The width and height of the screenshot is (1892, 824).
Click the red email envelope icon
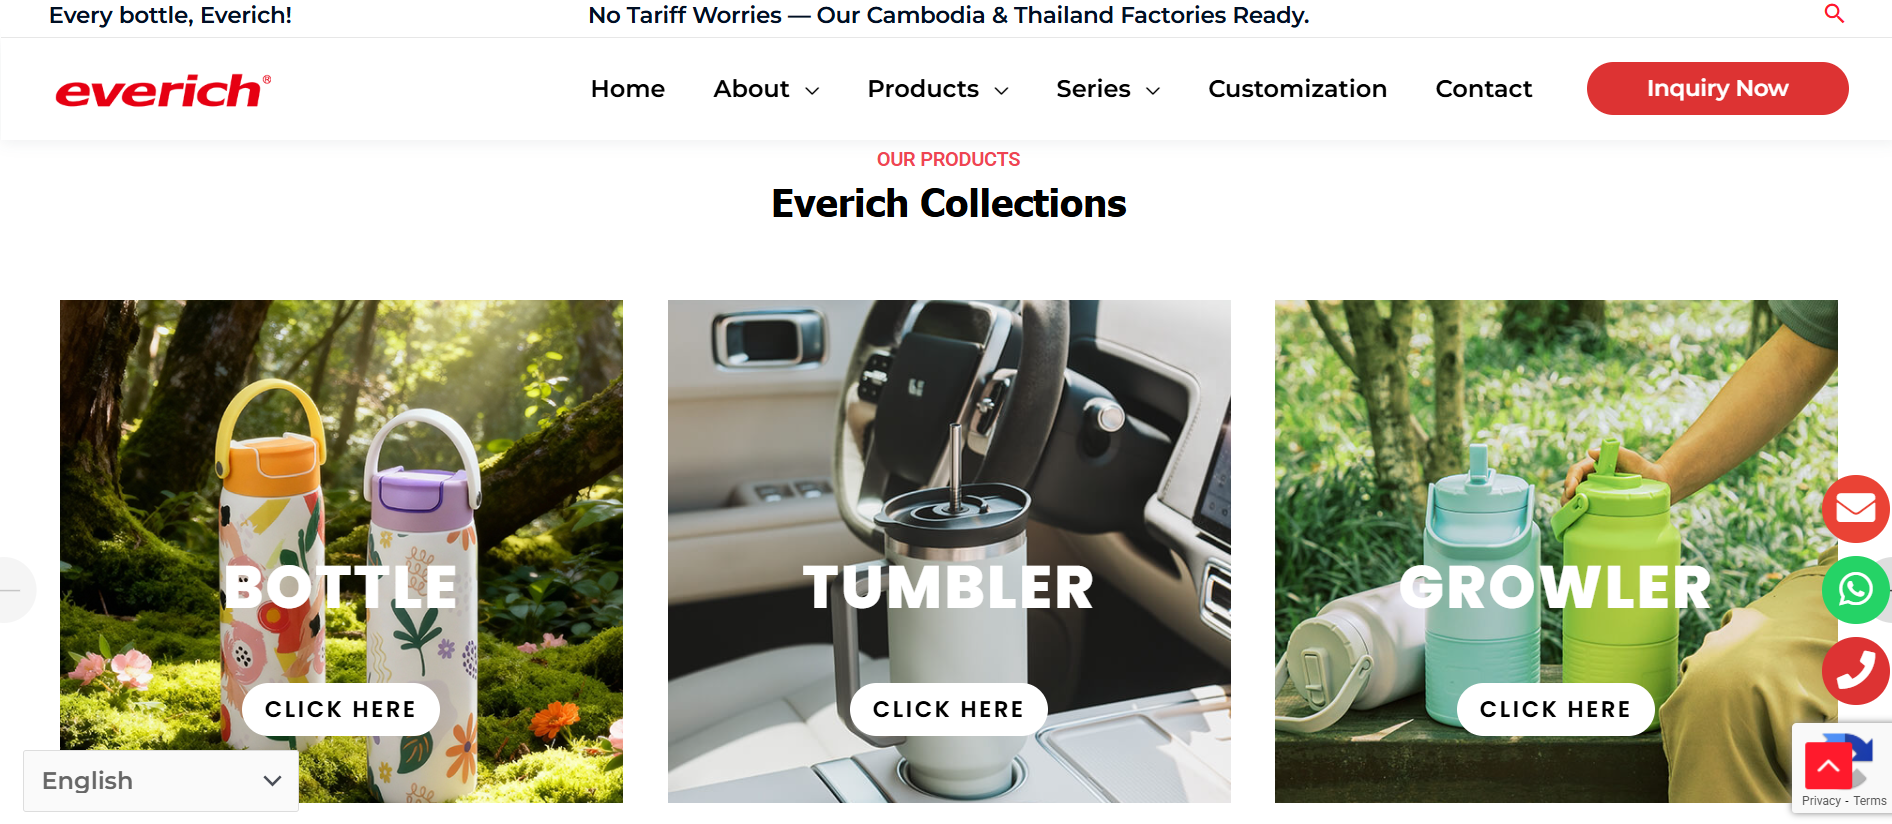(1855, 508)
